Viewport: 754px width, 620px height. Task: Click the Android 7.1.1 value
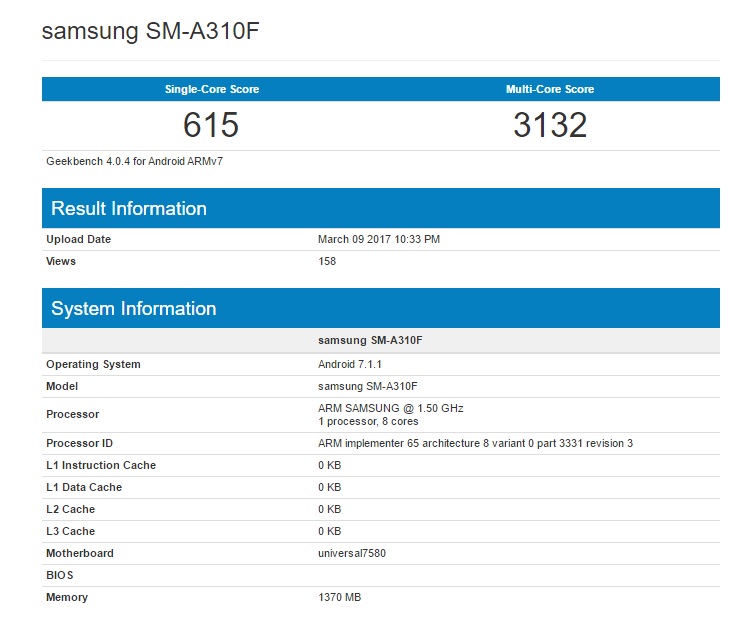(x=350, y=364)
